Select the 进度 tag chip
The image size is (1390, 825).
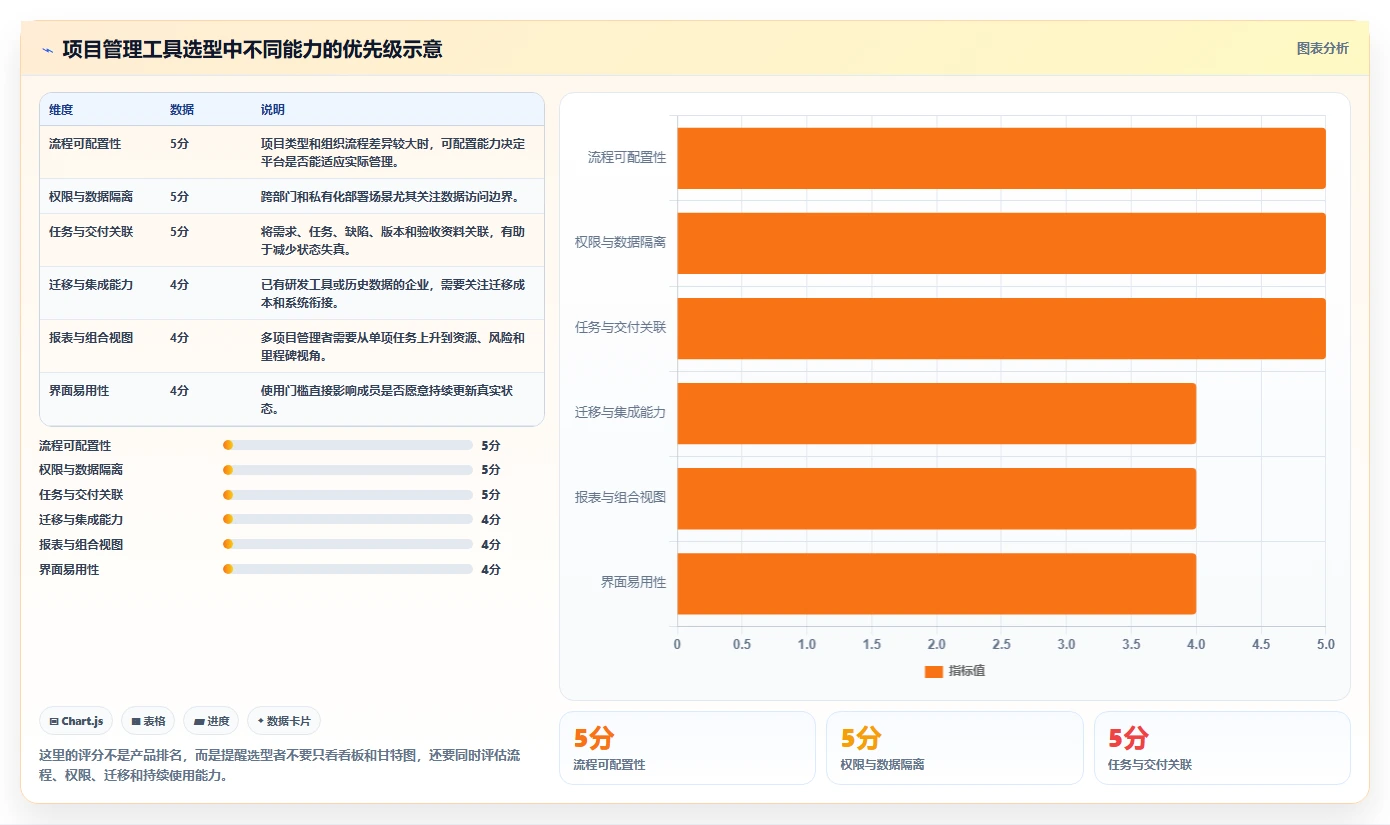(x=211, y=721)
